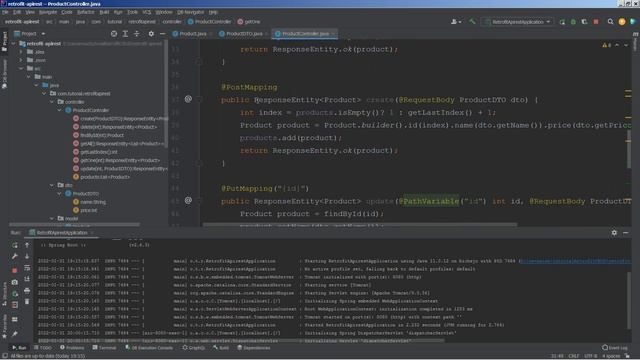Collapse the com.tutorial.retrofitapirest package
Viewport: 640px width, 360px height.
click(x=44, y=93)
